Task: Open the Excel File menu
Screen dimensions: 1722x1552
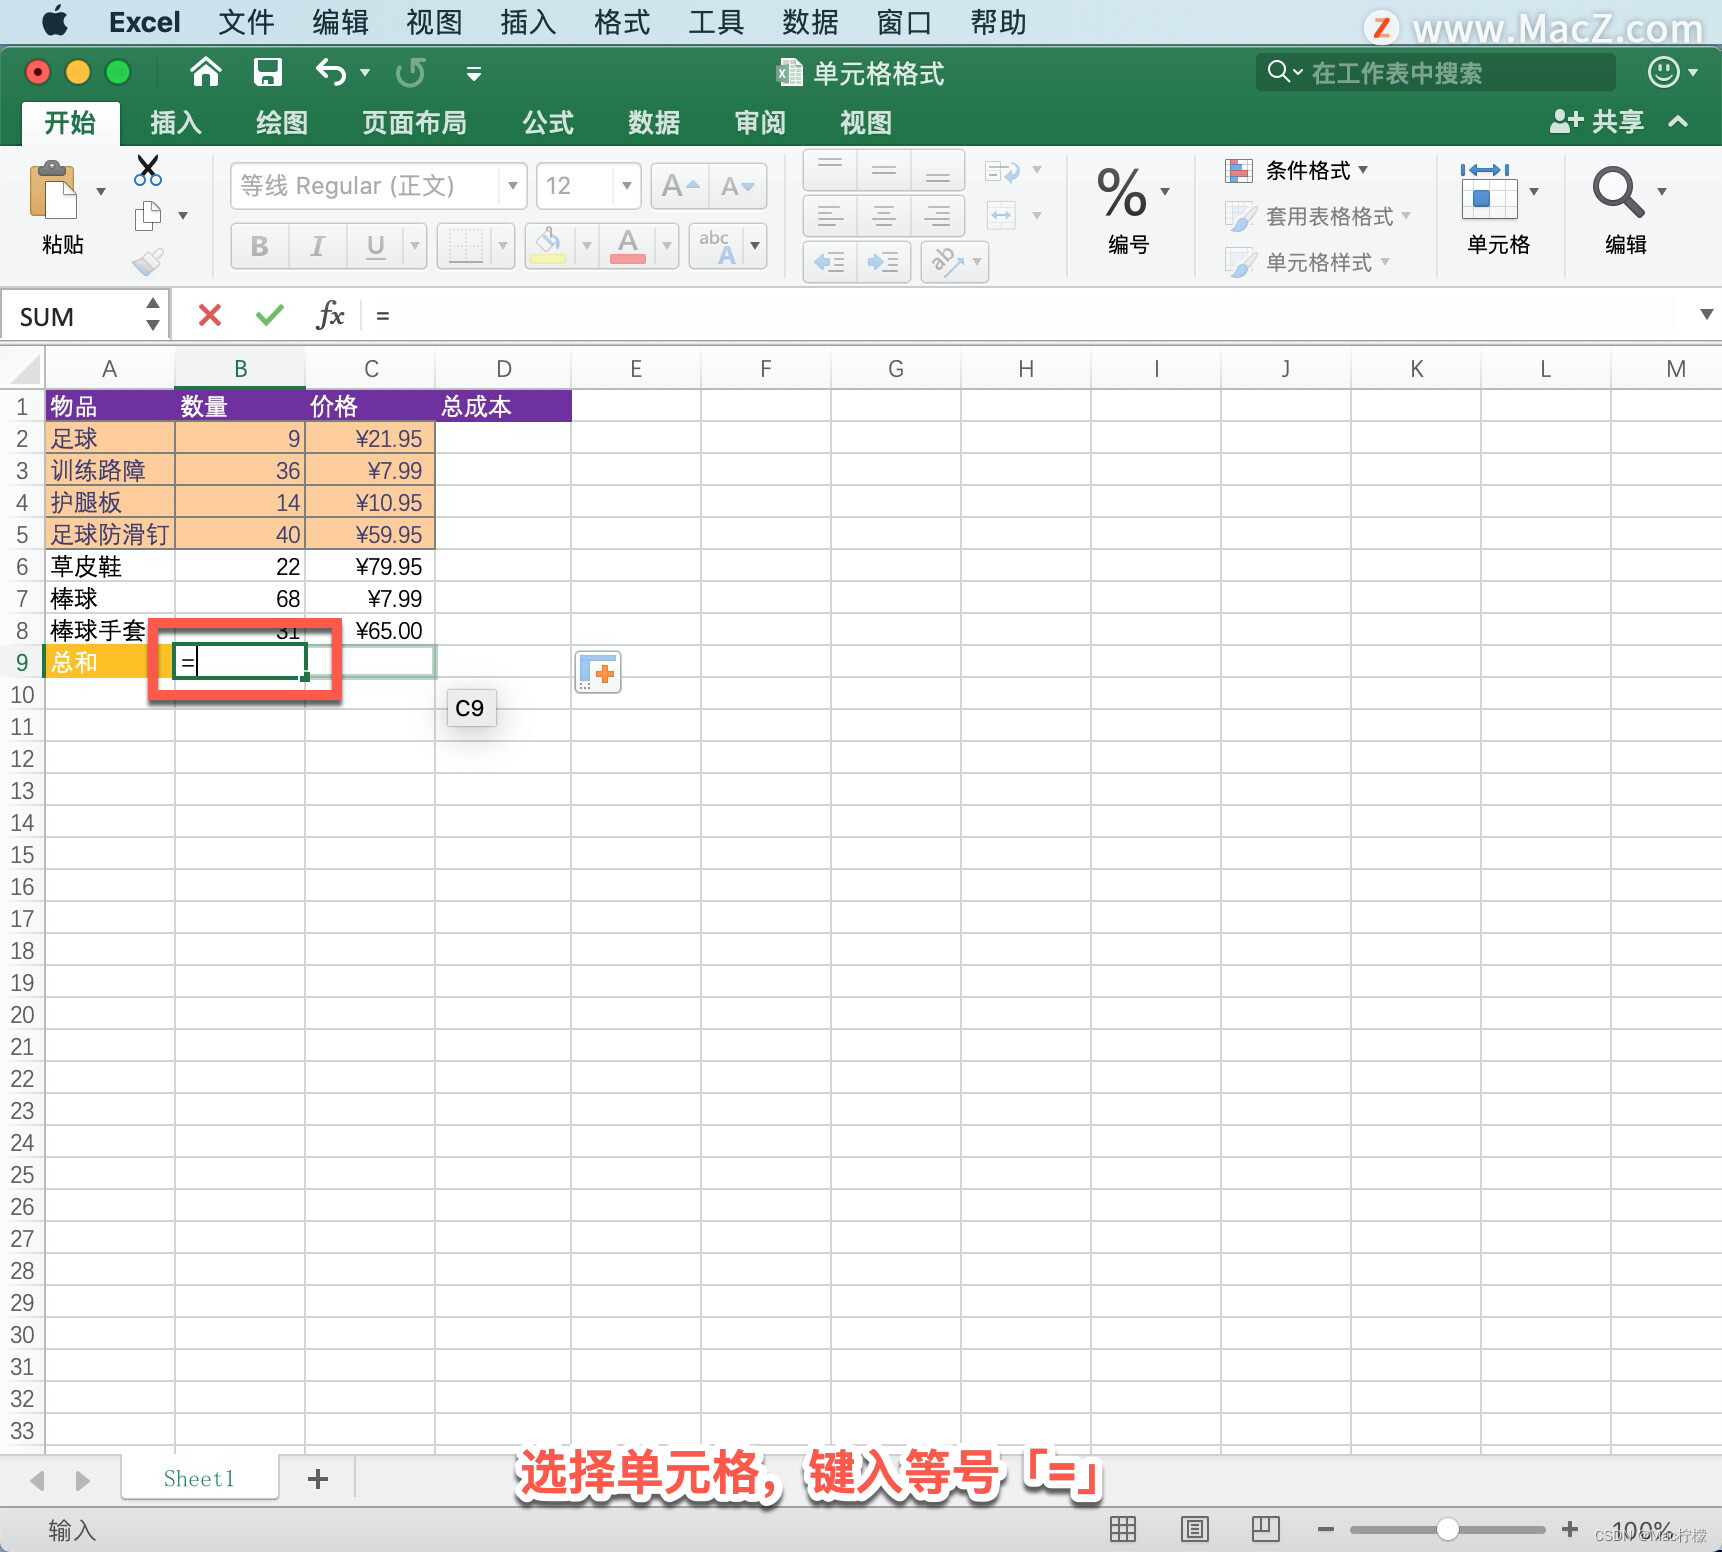Action: (x=246, y=22)
